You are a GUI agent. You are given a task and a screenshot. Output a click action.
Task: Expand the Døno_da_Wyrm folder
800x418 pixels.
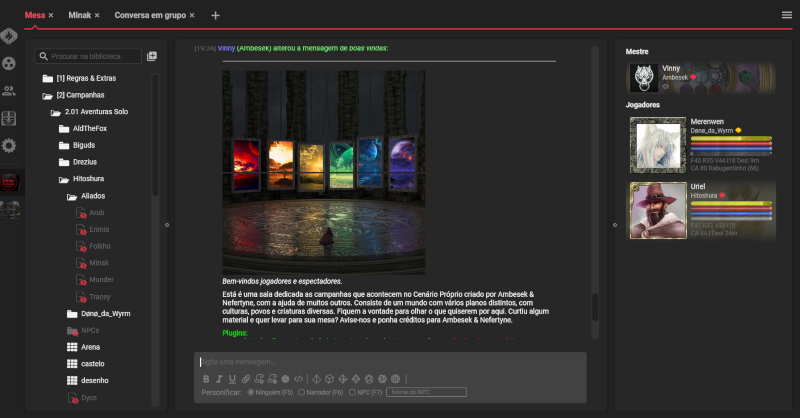(x=99, y=313)
